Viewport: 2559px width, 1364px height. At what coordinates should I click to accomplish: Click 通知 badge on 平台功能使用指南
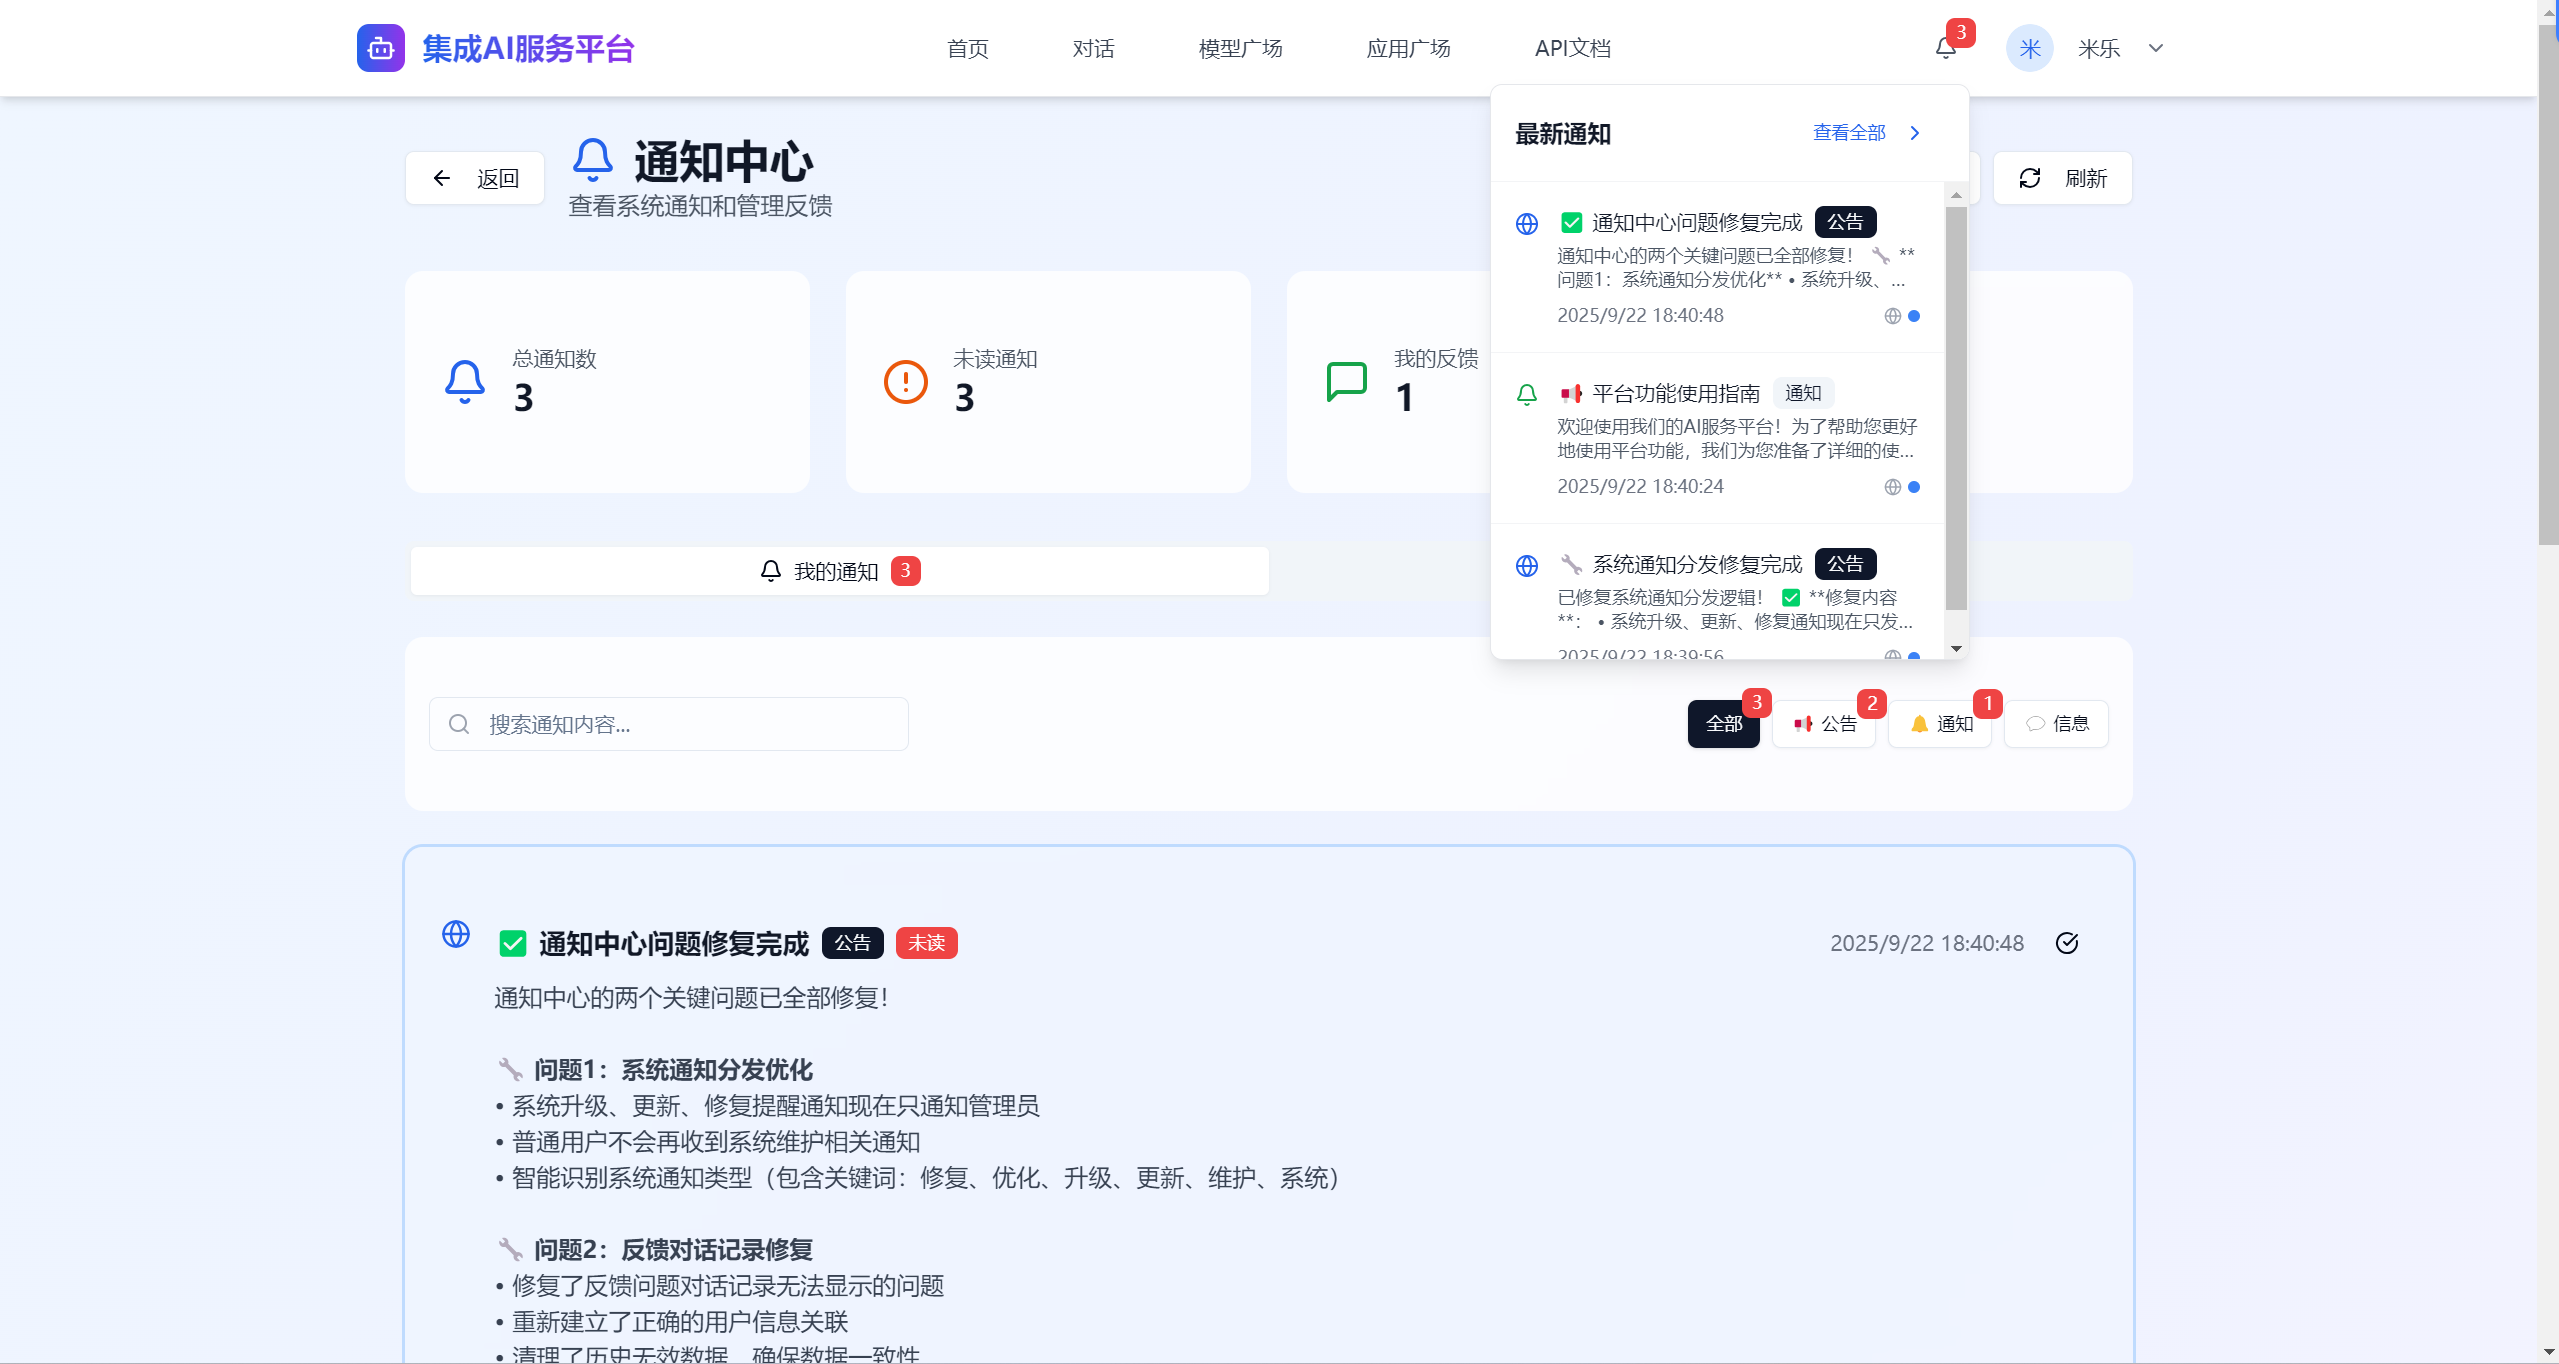[1803, 393]
